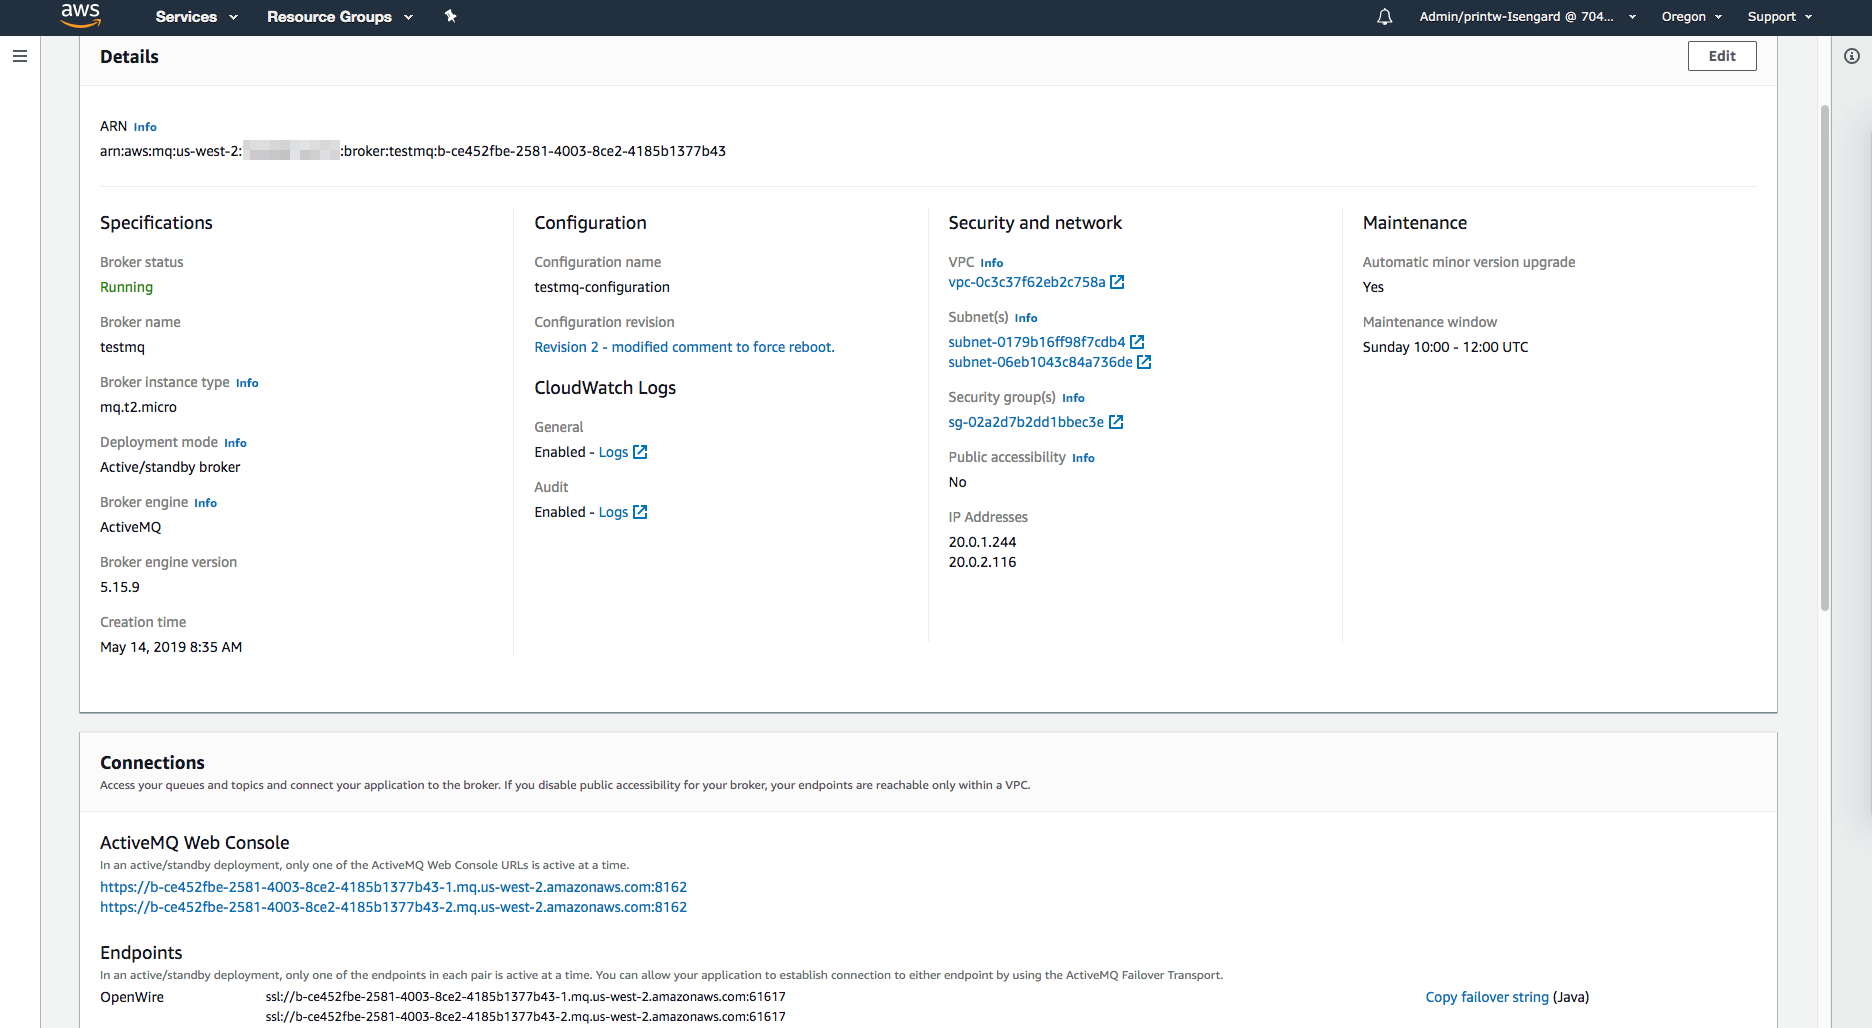The image size is (1872, 1028).
Task: Click the Edit button for broker details
Action: [x=1722, y=56]
